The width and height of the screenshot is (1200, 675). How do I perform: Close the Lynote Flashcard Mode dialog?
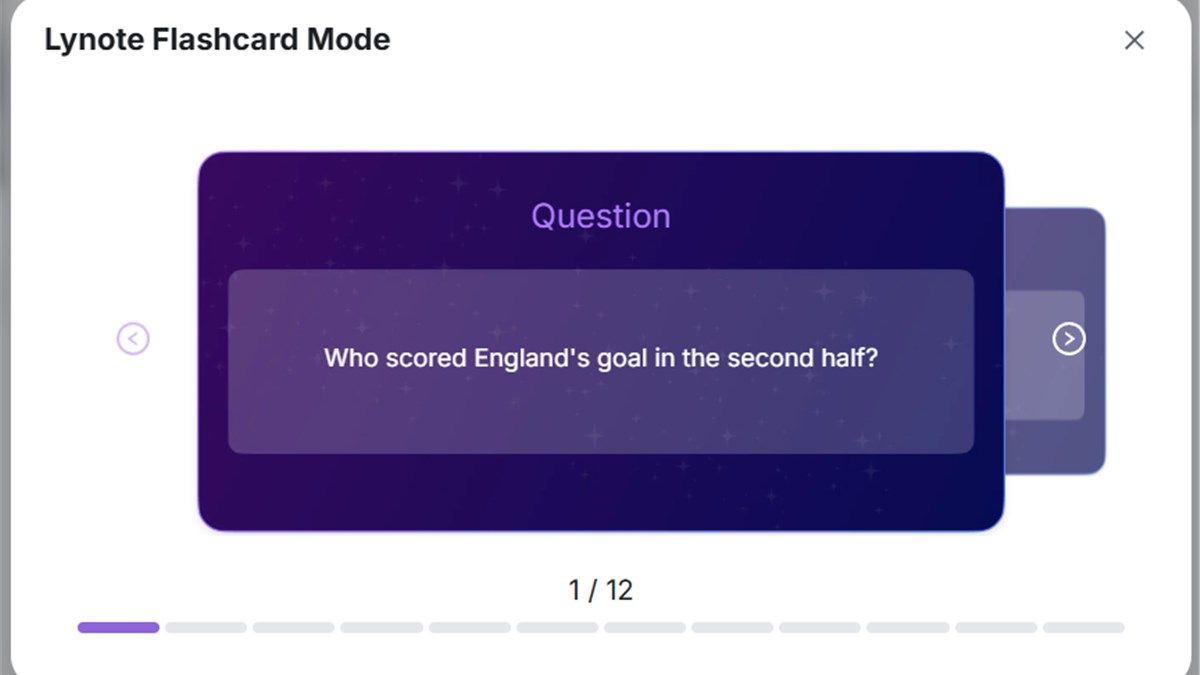coord(1134,40)
